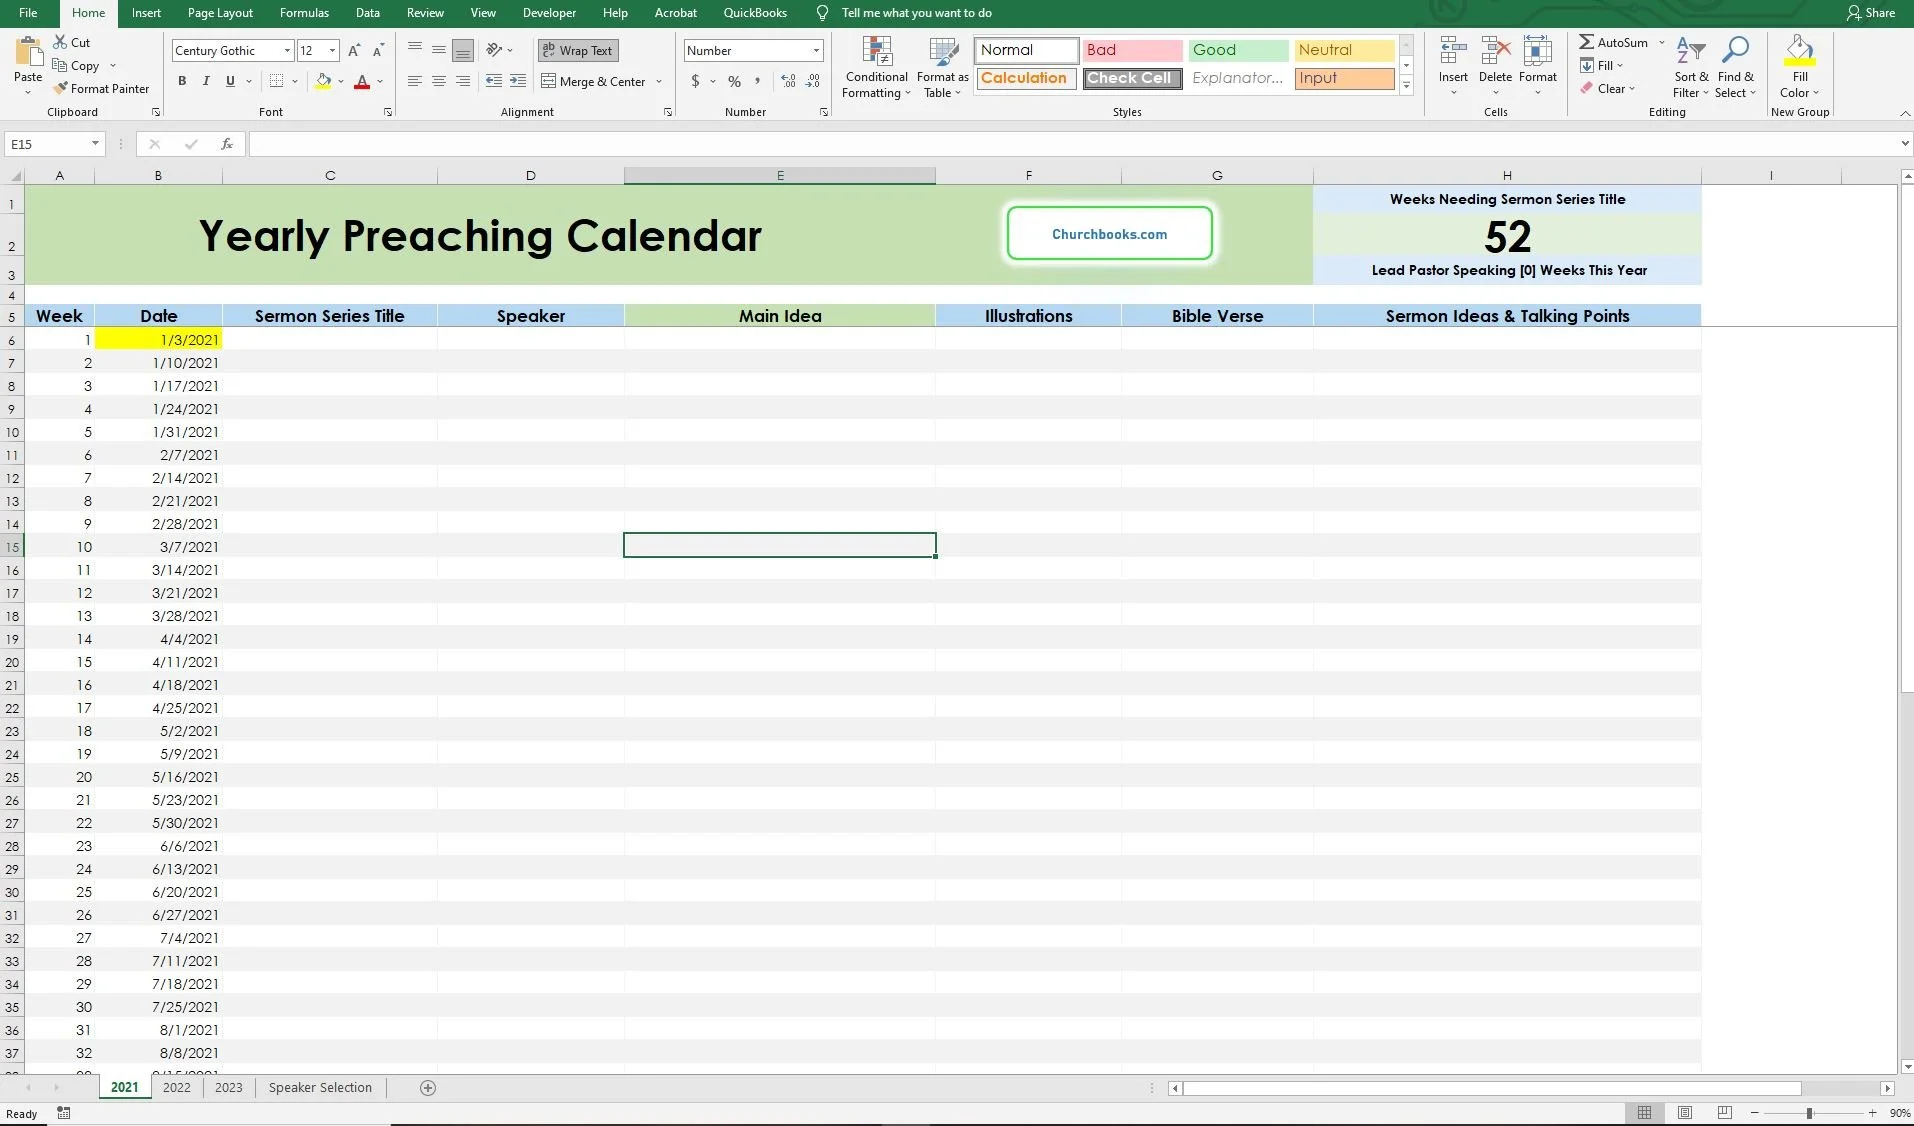This screenshot has height=1126, width=1914.
Task: Click the Share button
Action: tap(1871, 13)
